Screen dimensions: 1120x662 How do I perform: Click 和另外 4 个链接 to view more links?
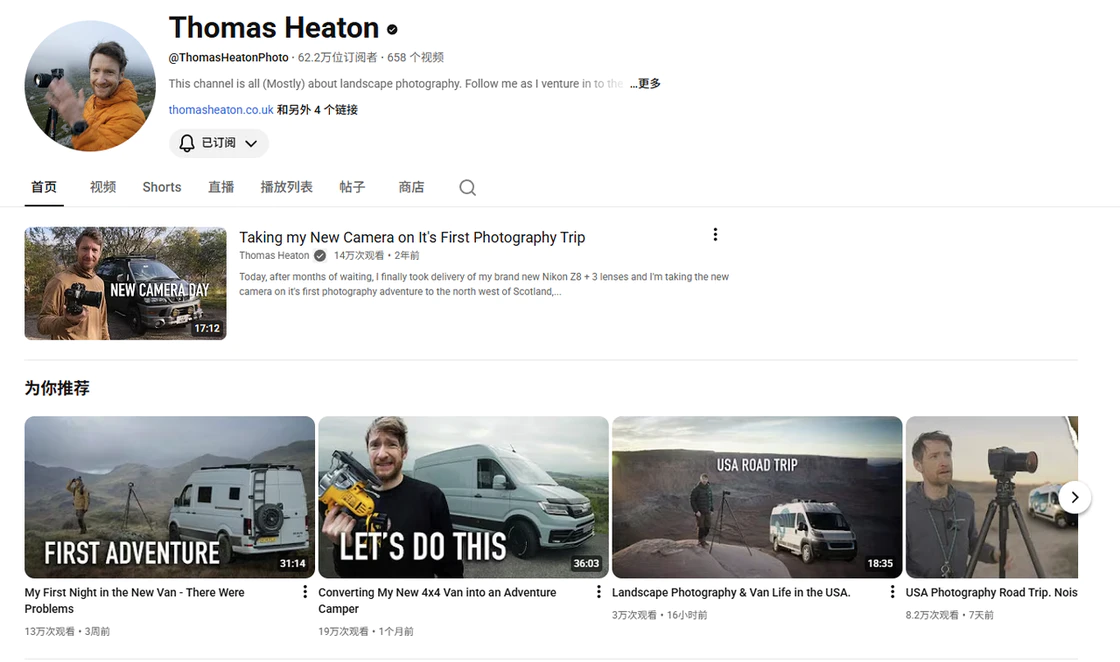click(x=317, y=110)
